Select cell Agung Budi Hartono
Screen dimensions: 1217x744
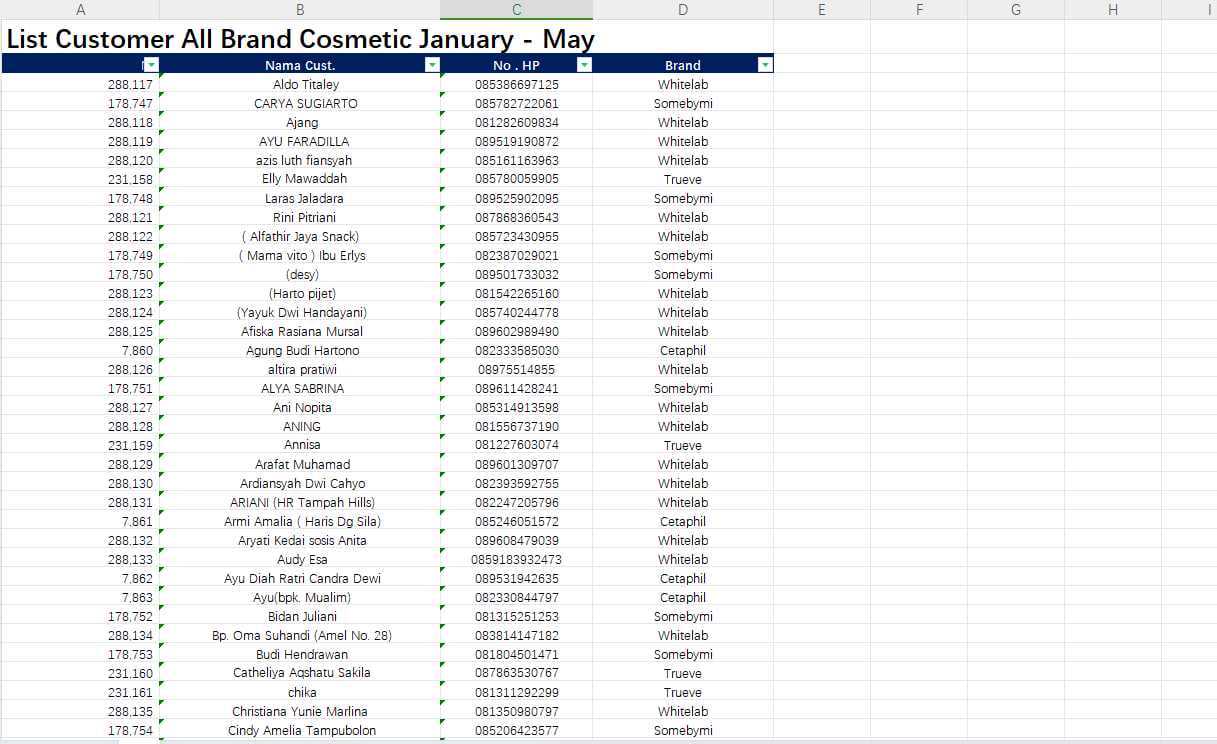[x=300, y=351]
